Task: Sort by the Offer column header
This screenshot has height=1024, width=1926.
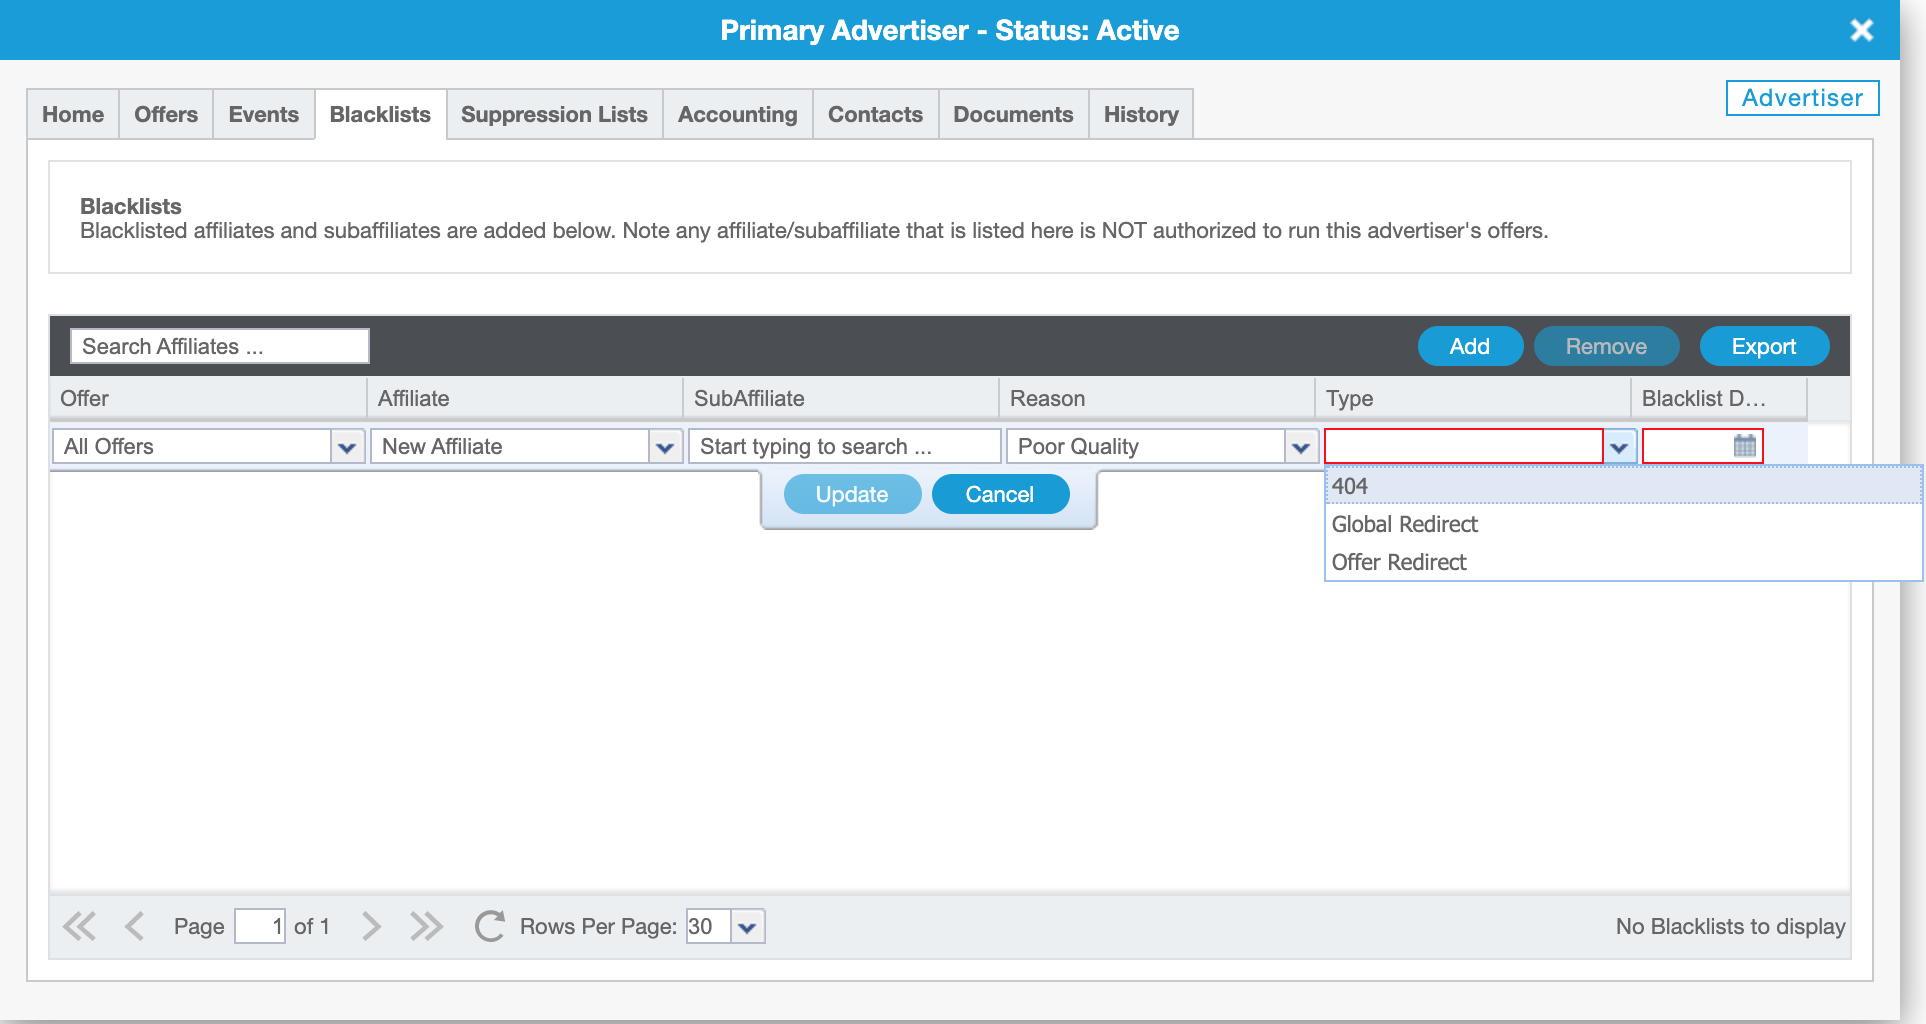Action: pos(208,398)
